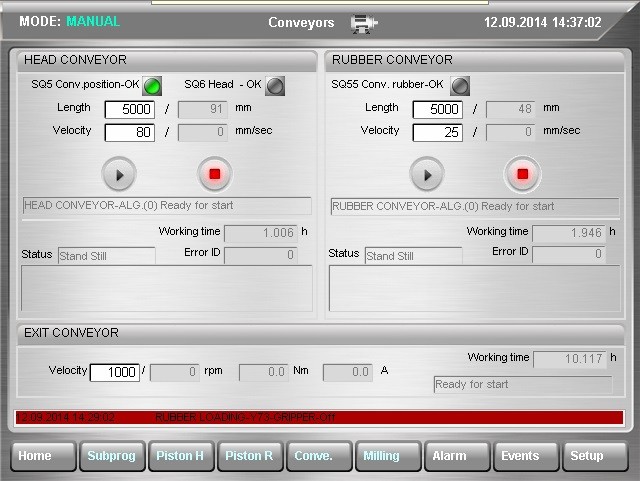Click HEAD CONVEYOR-ALG.(0) Ready for start message

(167, 206)
